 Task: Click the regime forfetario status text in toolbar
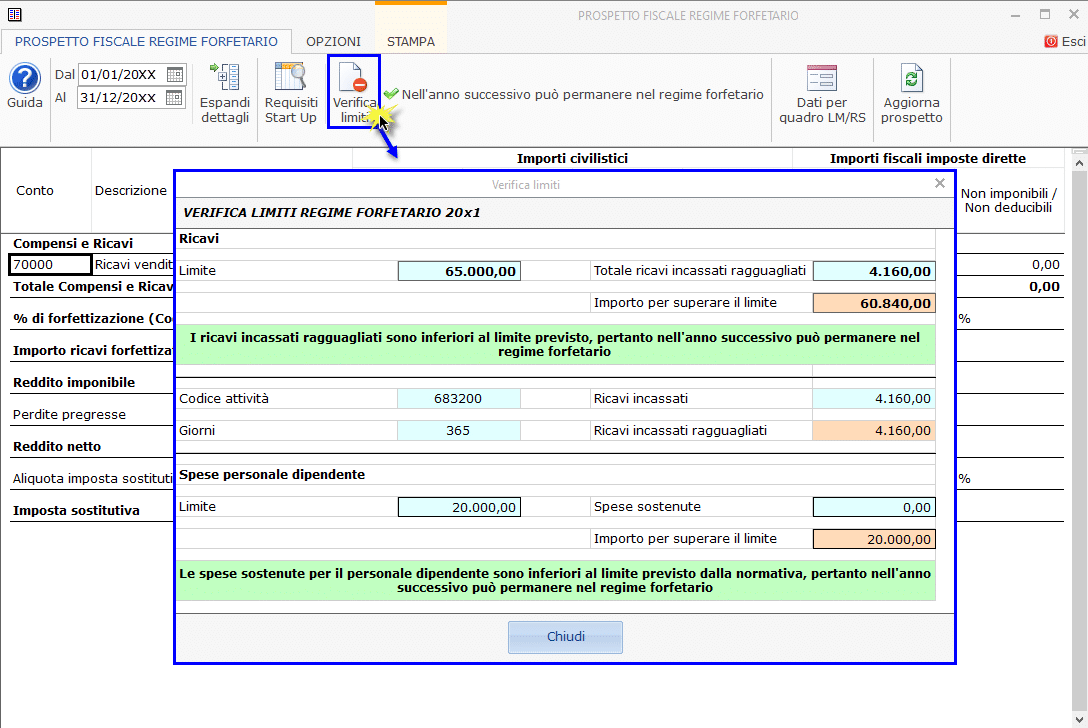(x=582, y=94)
